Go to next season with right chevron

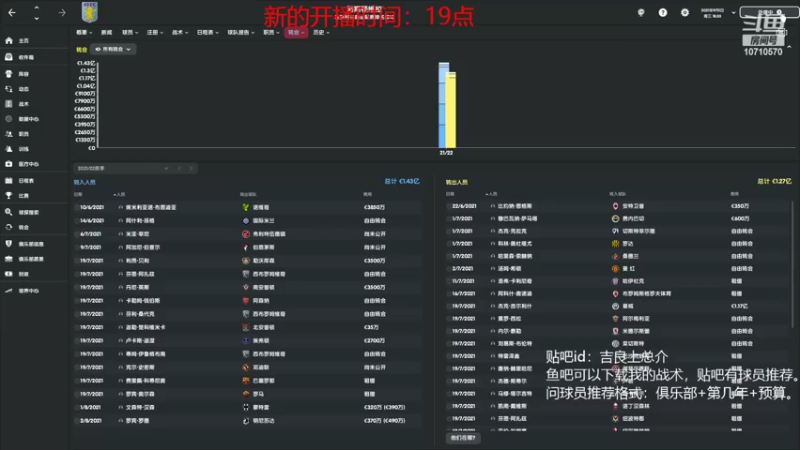(191, 168)
